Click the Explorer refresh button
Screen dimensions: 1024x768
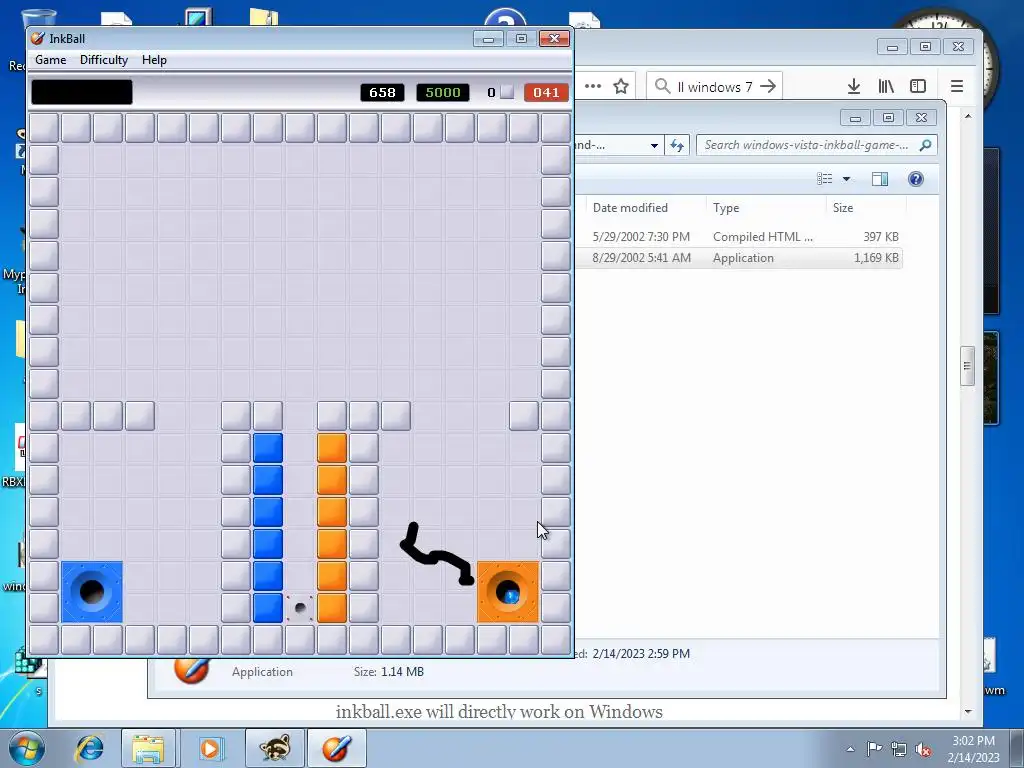677,145
